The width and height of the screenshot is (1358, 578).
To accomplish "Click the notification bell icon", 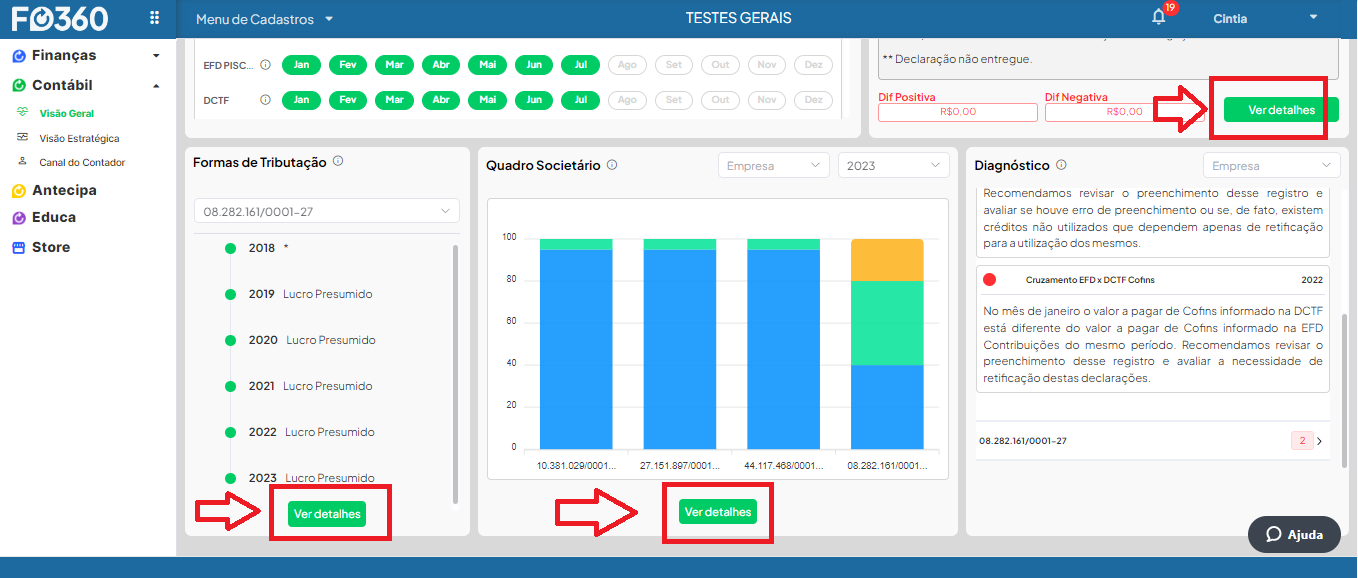I will pos(1159,17).
